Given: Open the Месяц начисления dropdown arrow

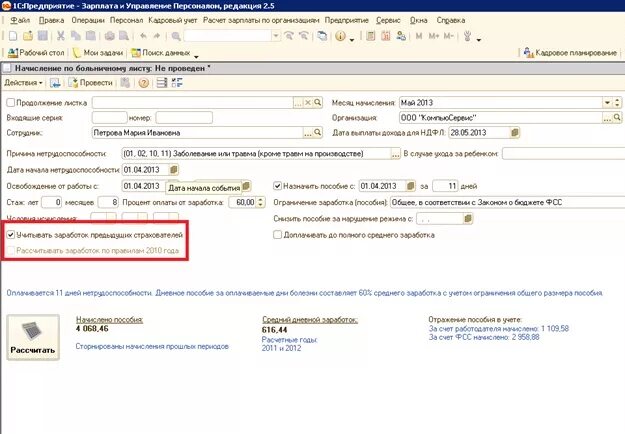Looking at the screenshot, I should coord(607,103).
